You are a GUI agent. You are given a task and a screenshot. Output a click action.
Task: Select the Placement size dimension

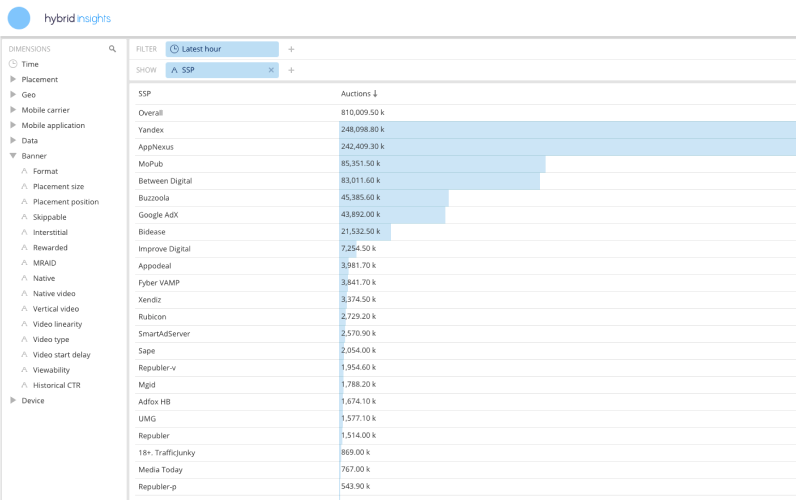tap(58, 186)
